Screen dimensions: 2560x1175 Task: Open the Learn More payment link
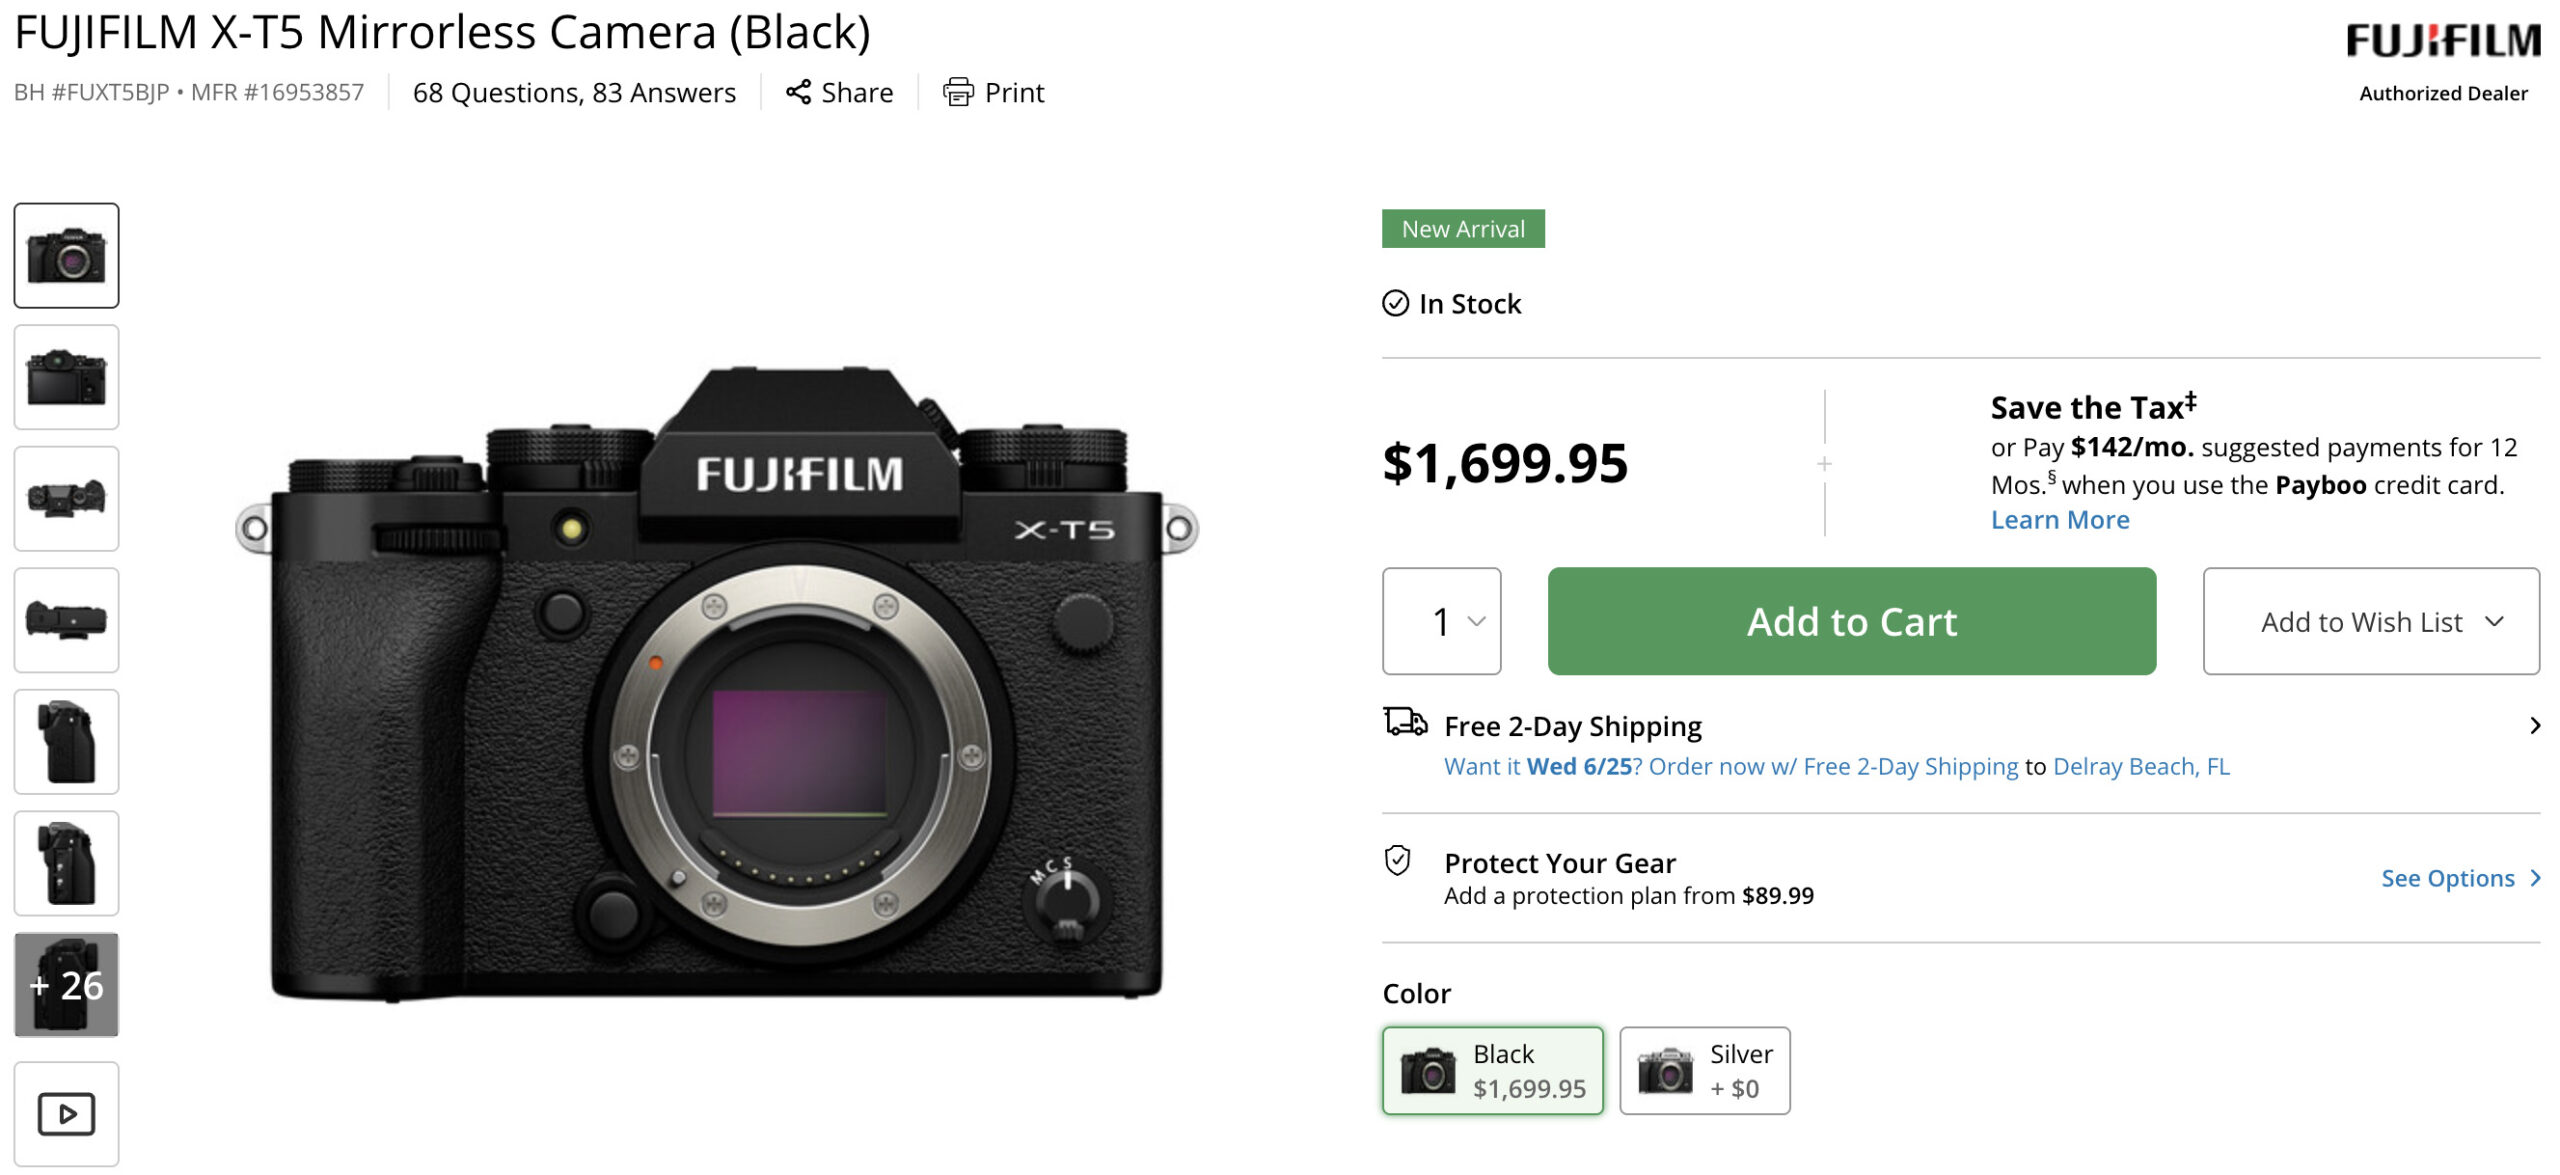tap(2059, 520)
